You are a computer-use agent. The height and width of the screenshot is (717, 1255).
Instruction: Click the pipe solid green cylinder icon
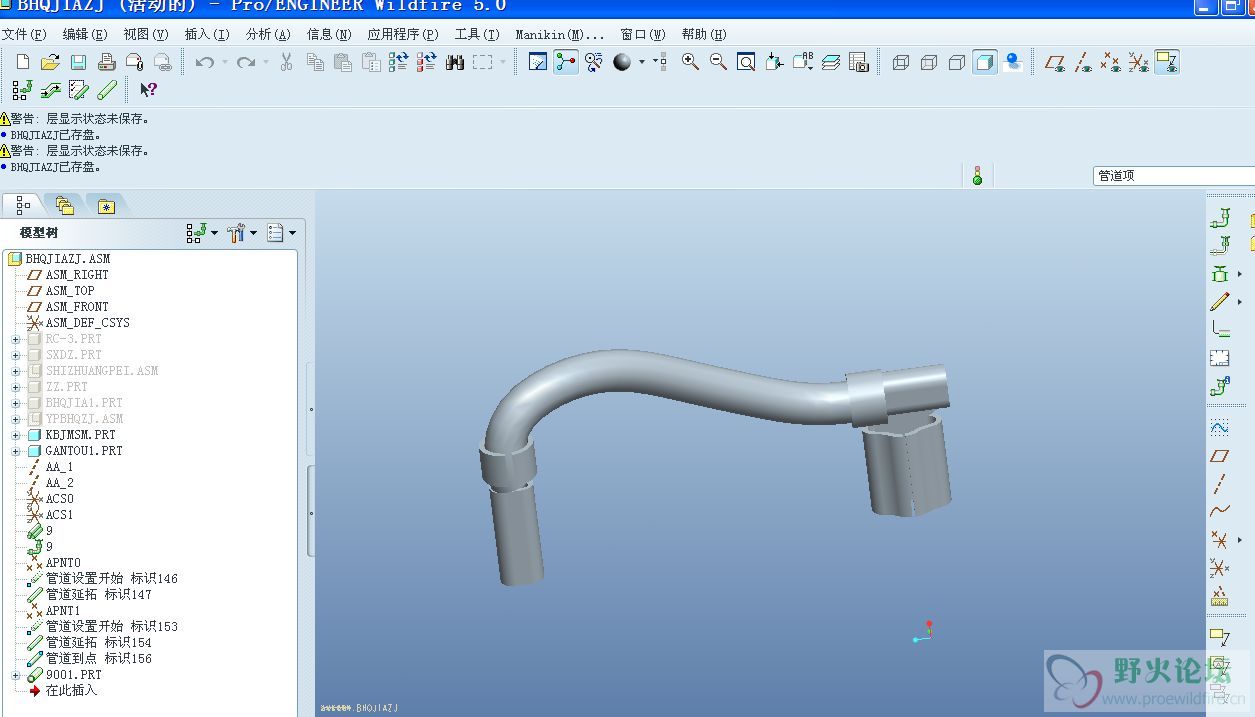(x=108, y=90)
